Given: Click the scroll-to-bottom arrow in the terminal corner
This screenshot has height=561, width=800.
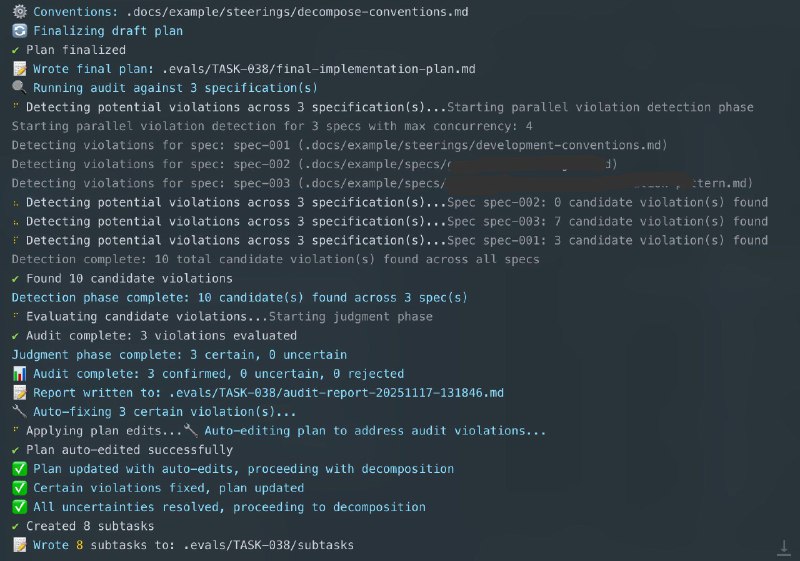Looking at the screenshot, I should click(x=783, y=545).
